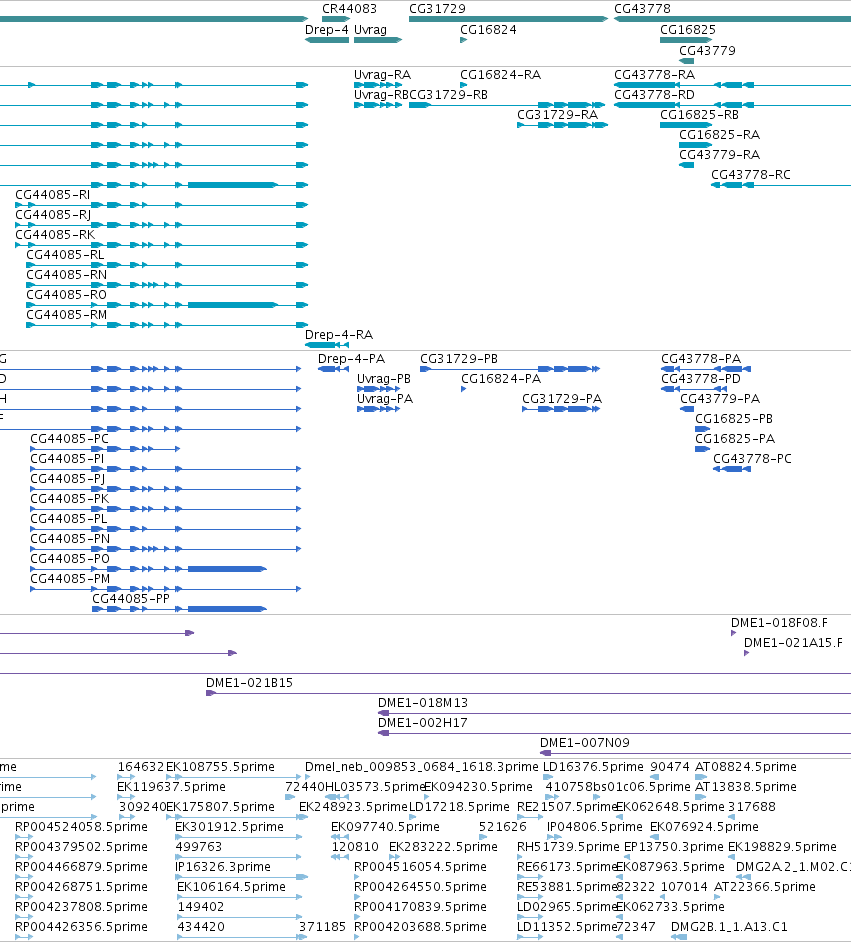Click protein CG16824-PA
This screenshot has width=851, height=942.
(501, 379)
